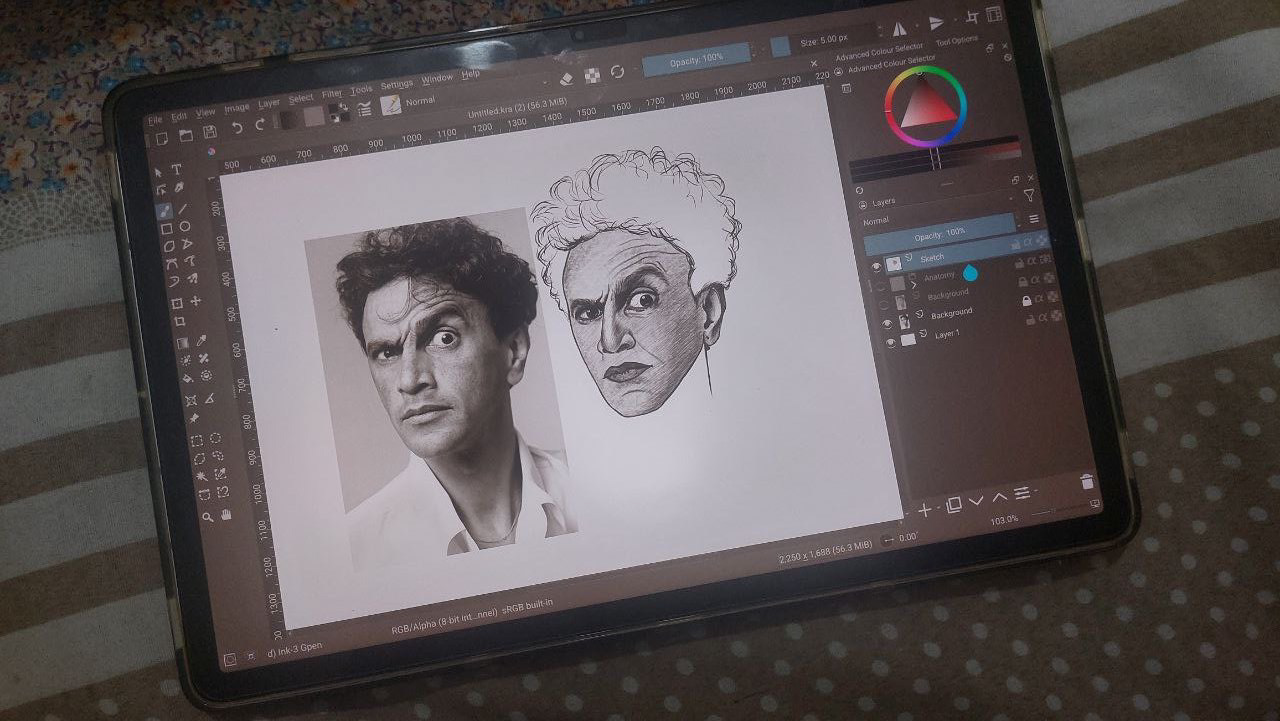Open the brush preset chooser
This screenshot has height=721, width=1280.
(390, 105)
